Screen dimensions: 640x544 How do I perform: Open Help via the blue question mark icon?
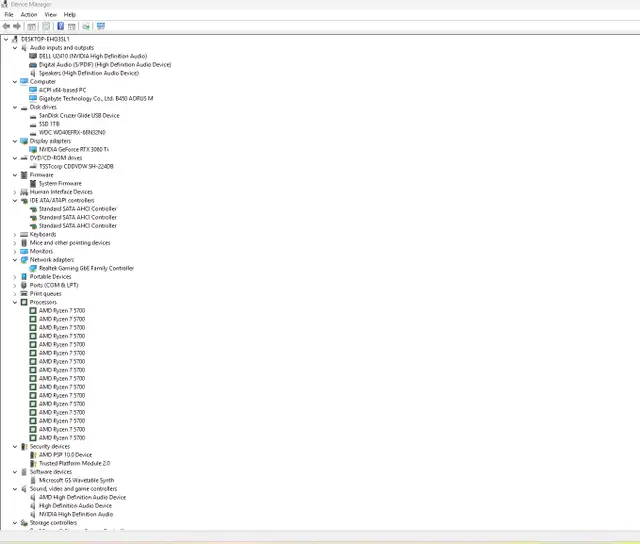point(60,27)
